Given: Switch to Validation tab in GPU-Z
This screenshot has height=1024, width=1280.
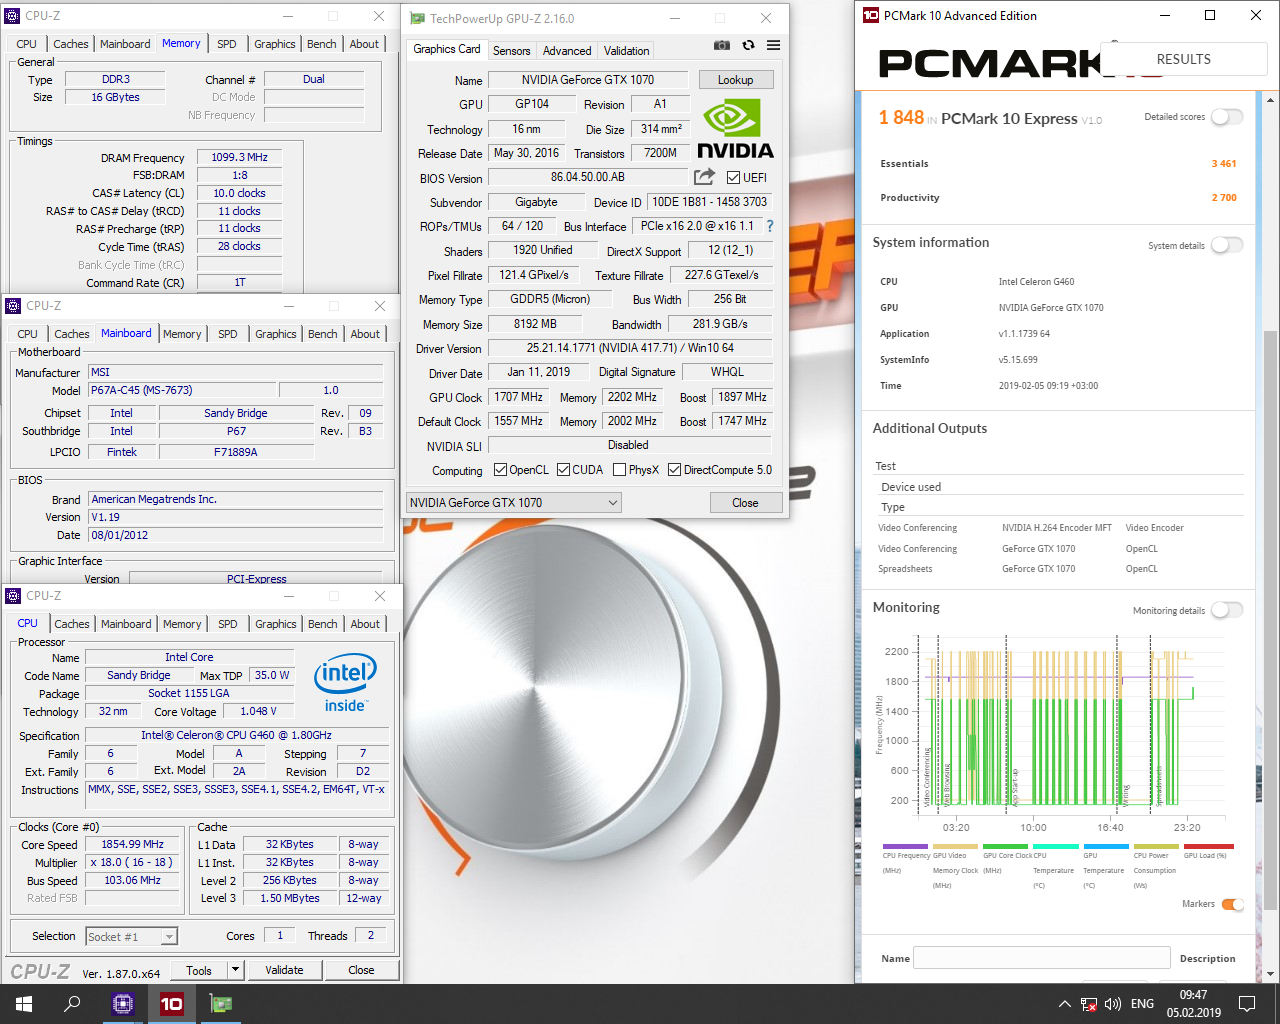Looking at the screenshot, I should [626, 51].
